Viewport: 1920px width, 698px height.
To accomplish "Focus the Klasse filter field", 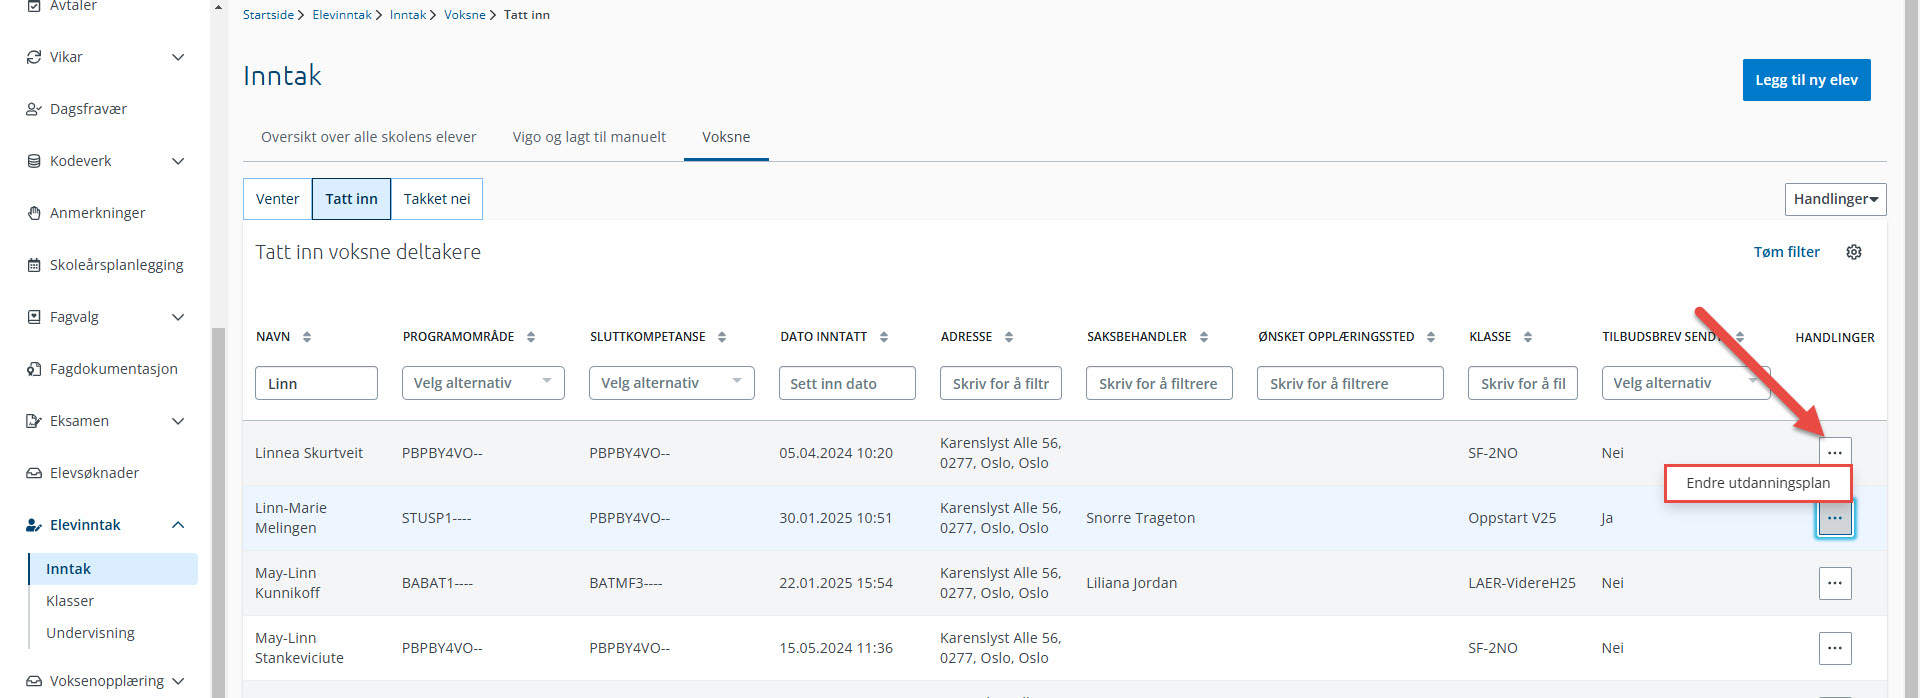I will click(x=1522, y=383).
